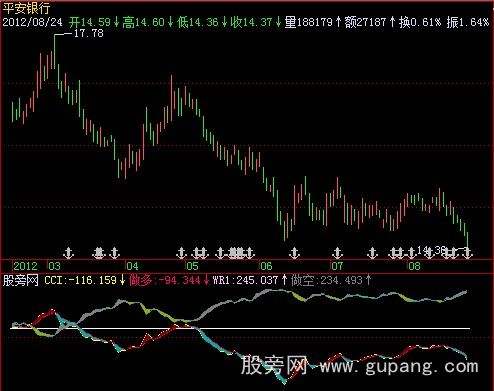The width and height of the screenshot is (494, 391).
Task: Click the closing price 收14.37
Action: (x=252, y=22)
